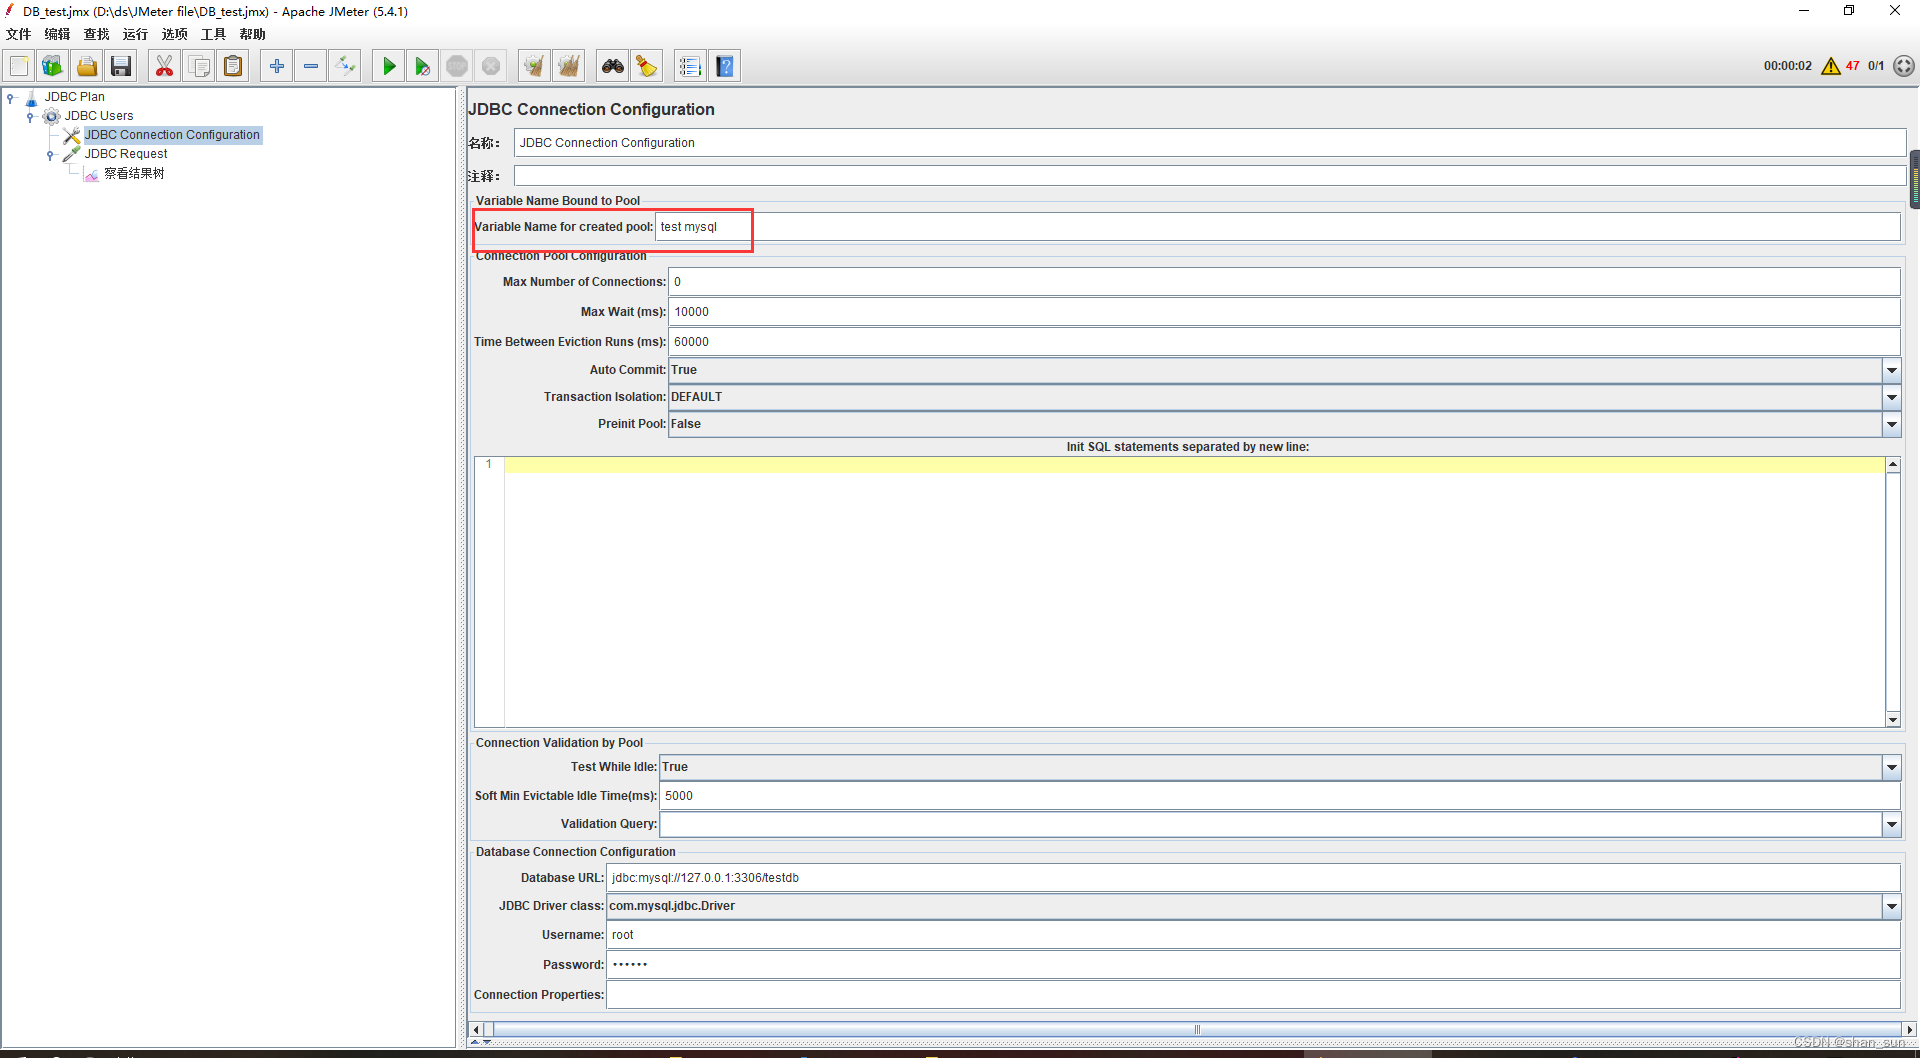This screenshot has width=1920, height=1058.
Task: Open the 选项 menu
Action: point(174,33)
